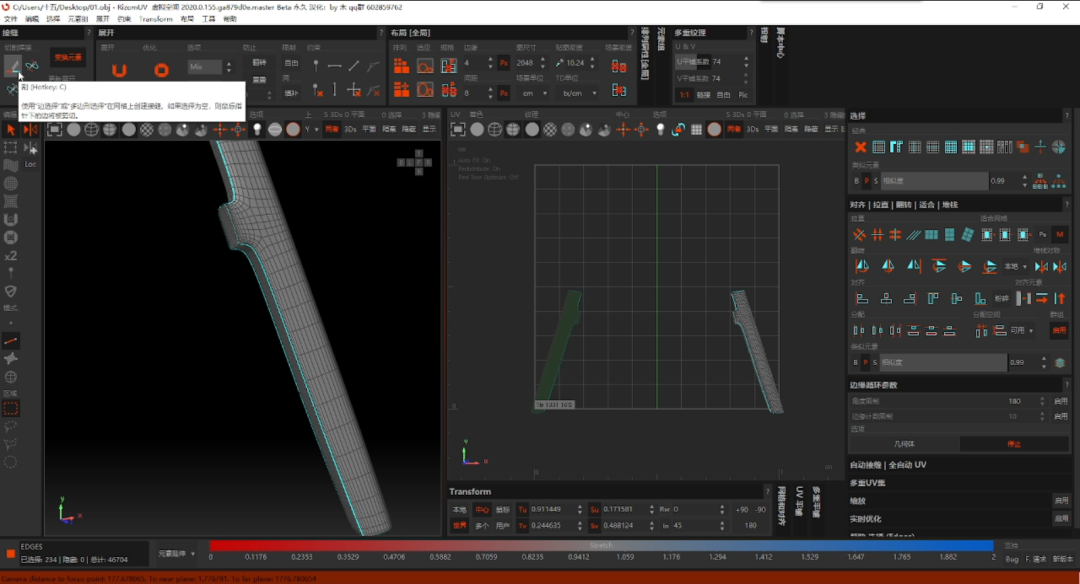
Task: Open the 文件 menu
Action: click(11, 19)
